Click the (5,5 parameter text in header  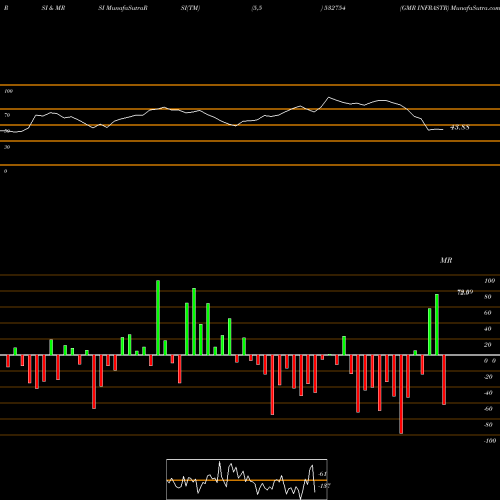(x=257, y=8)
